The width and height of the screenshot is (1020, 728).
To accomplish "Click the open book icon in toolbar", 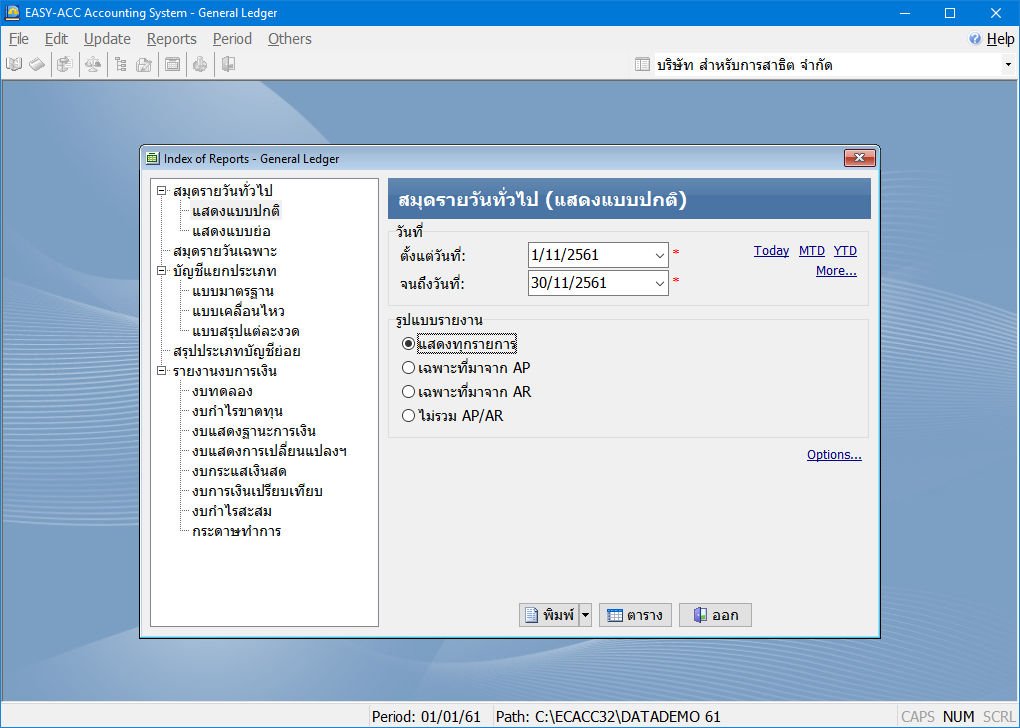I will pyautogui.click(x=14, y=65).
